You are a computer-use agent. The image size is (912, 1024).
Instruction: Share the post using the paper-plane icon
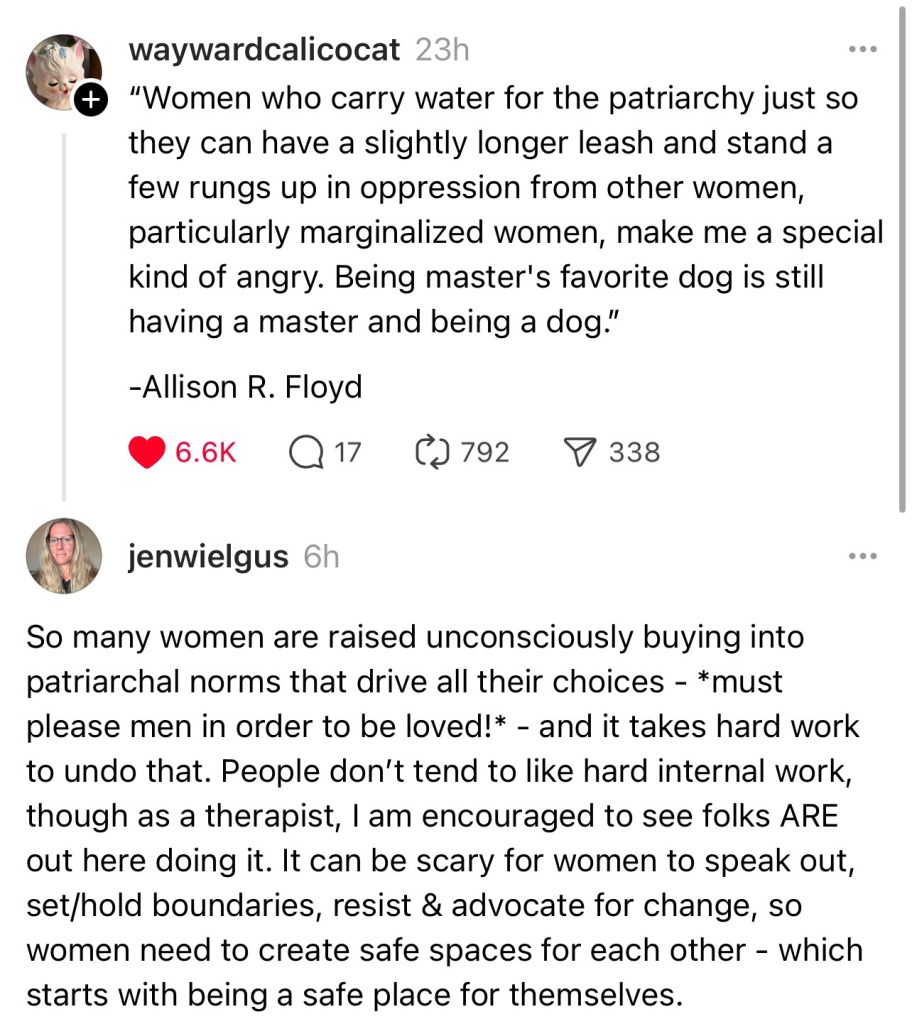click(x=580, y=452)
